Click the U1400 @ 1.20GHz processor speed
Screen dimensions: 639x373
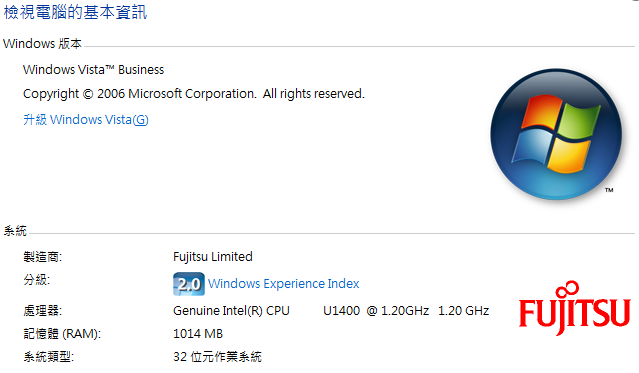[x=376, y=311]
